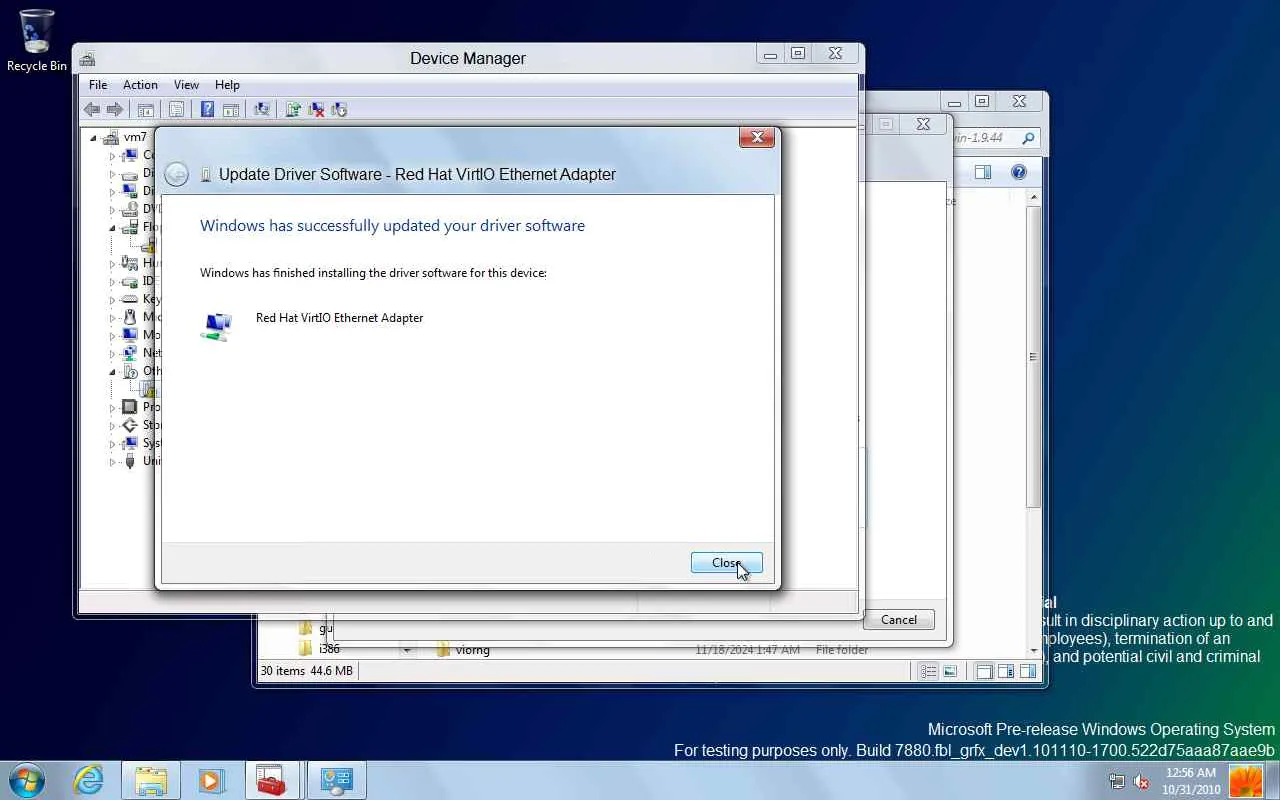Expand the Processors category node
The image size is (1280, 800).
click(x=112, y=407)
